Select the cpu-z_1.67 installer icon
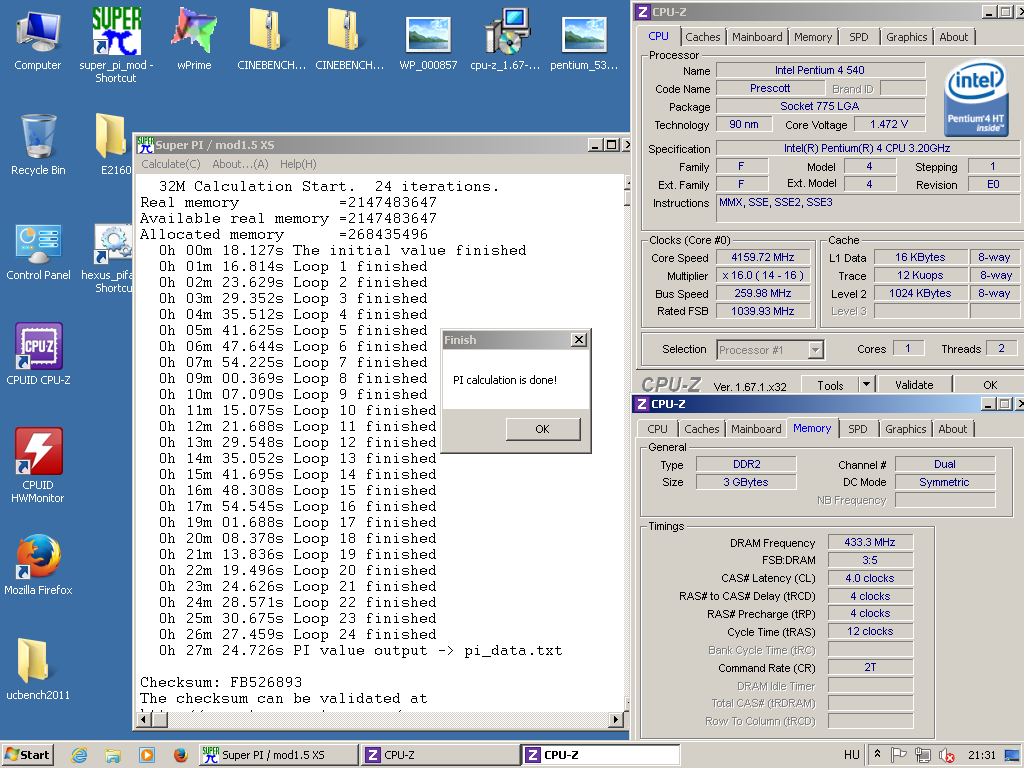Screen dimensions: 1024x768 pyautogui.click(x=505, y=39)
